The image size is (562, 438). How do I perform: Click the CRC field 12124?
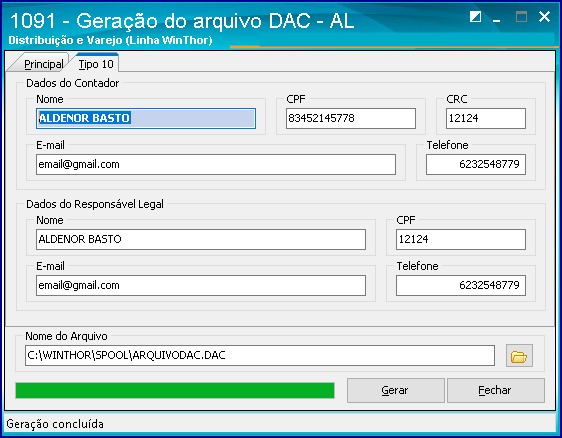(486, 118)
